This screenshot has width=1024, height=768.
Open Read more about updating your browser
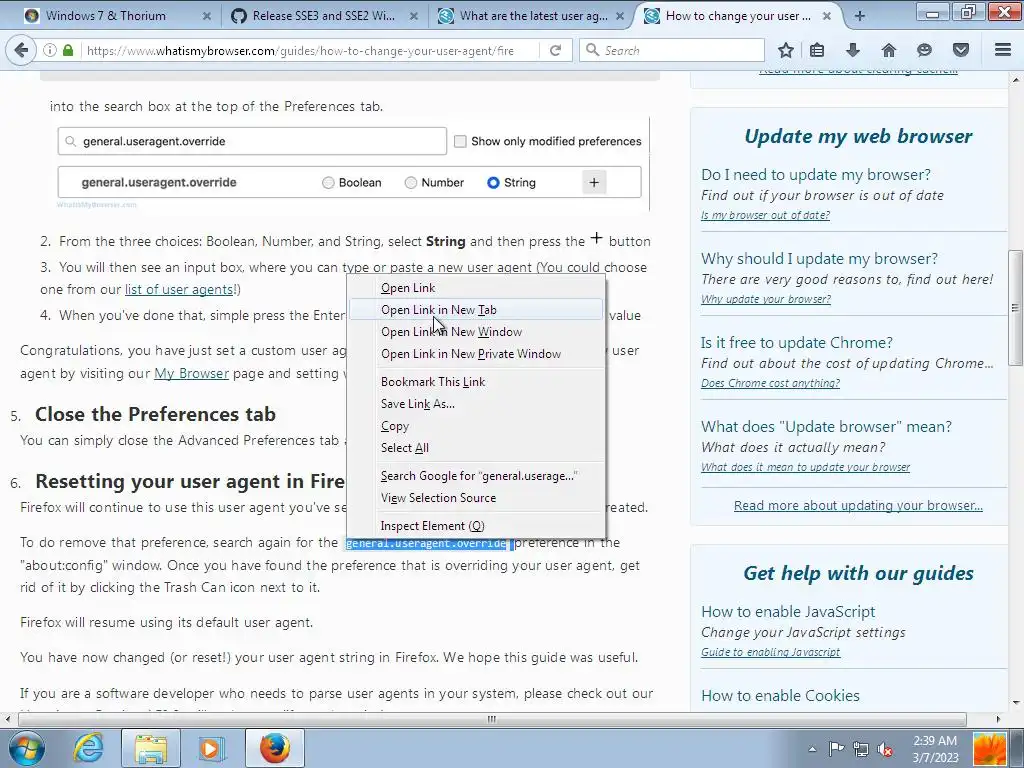point(858,505)
